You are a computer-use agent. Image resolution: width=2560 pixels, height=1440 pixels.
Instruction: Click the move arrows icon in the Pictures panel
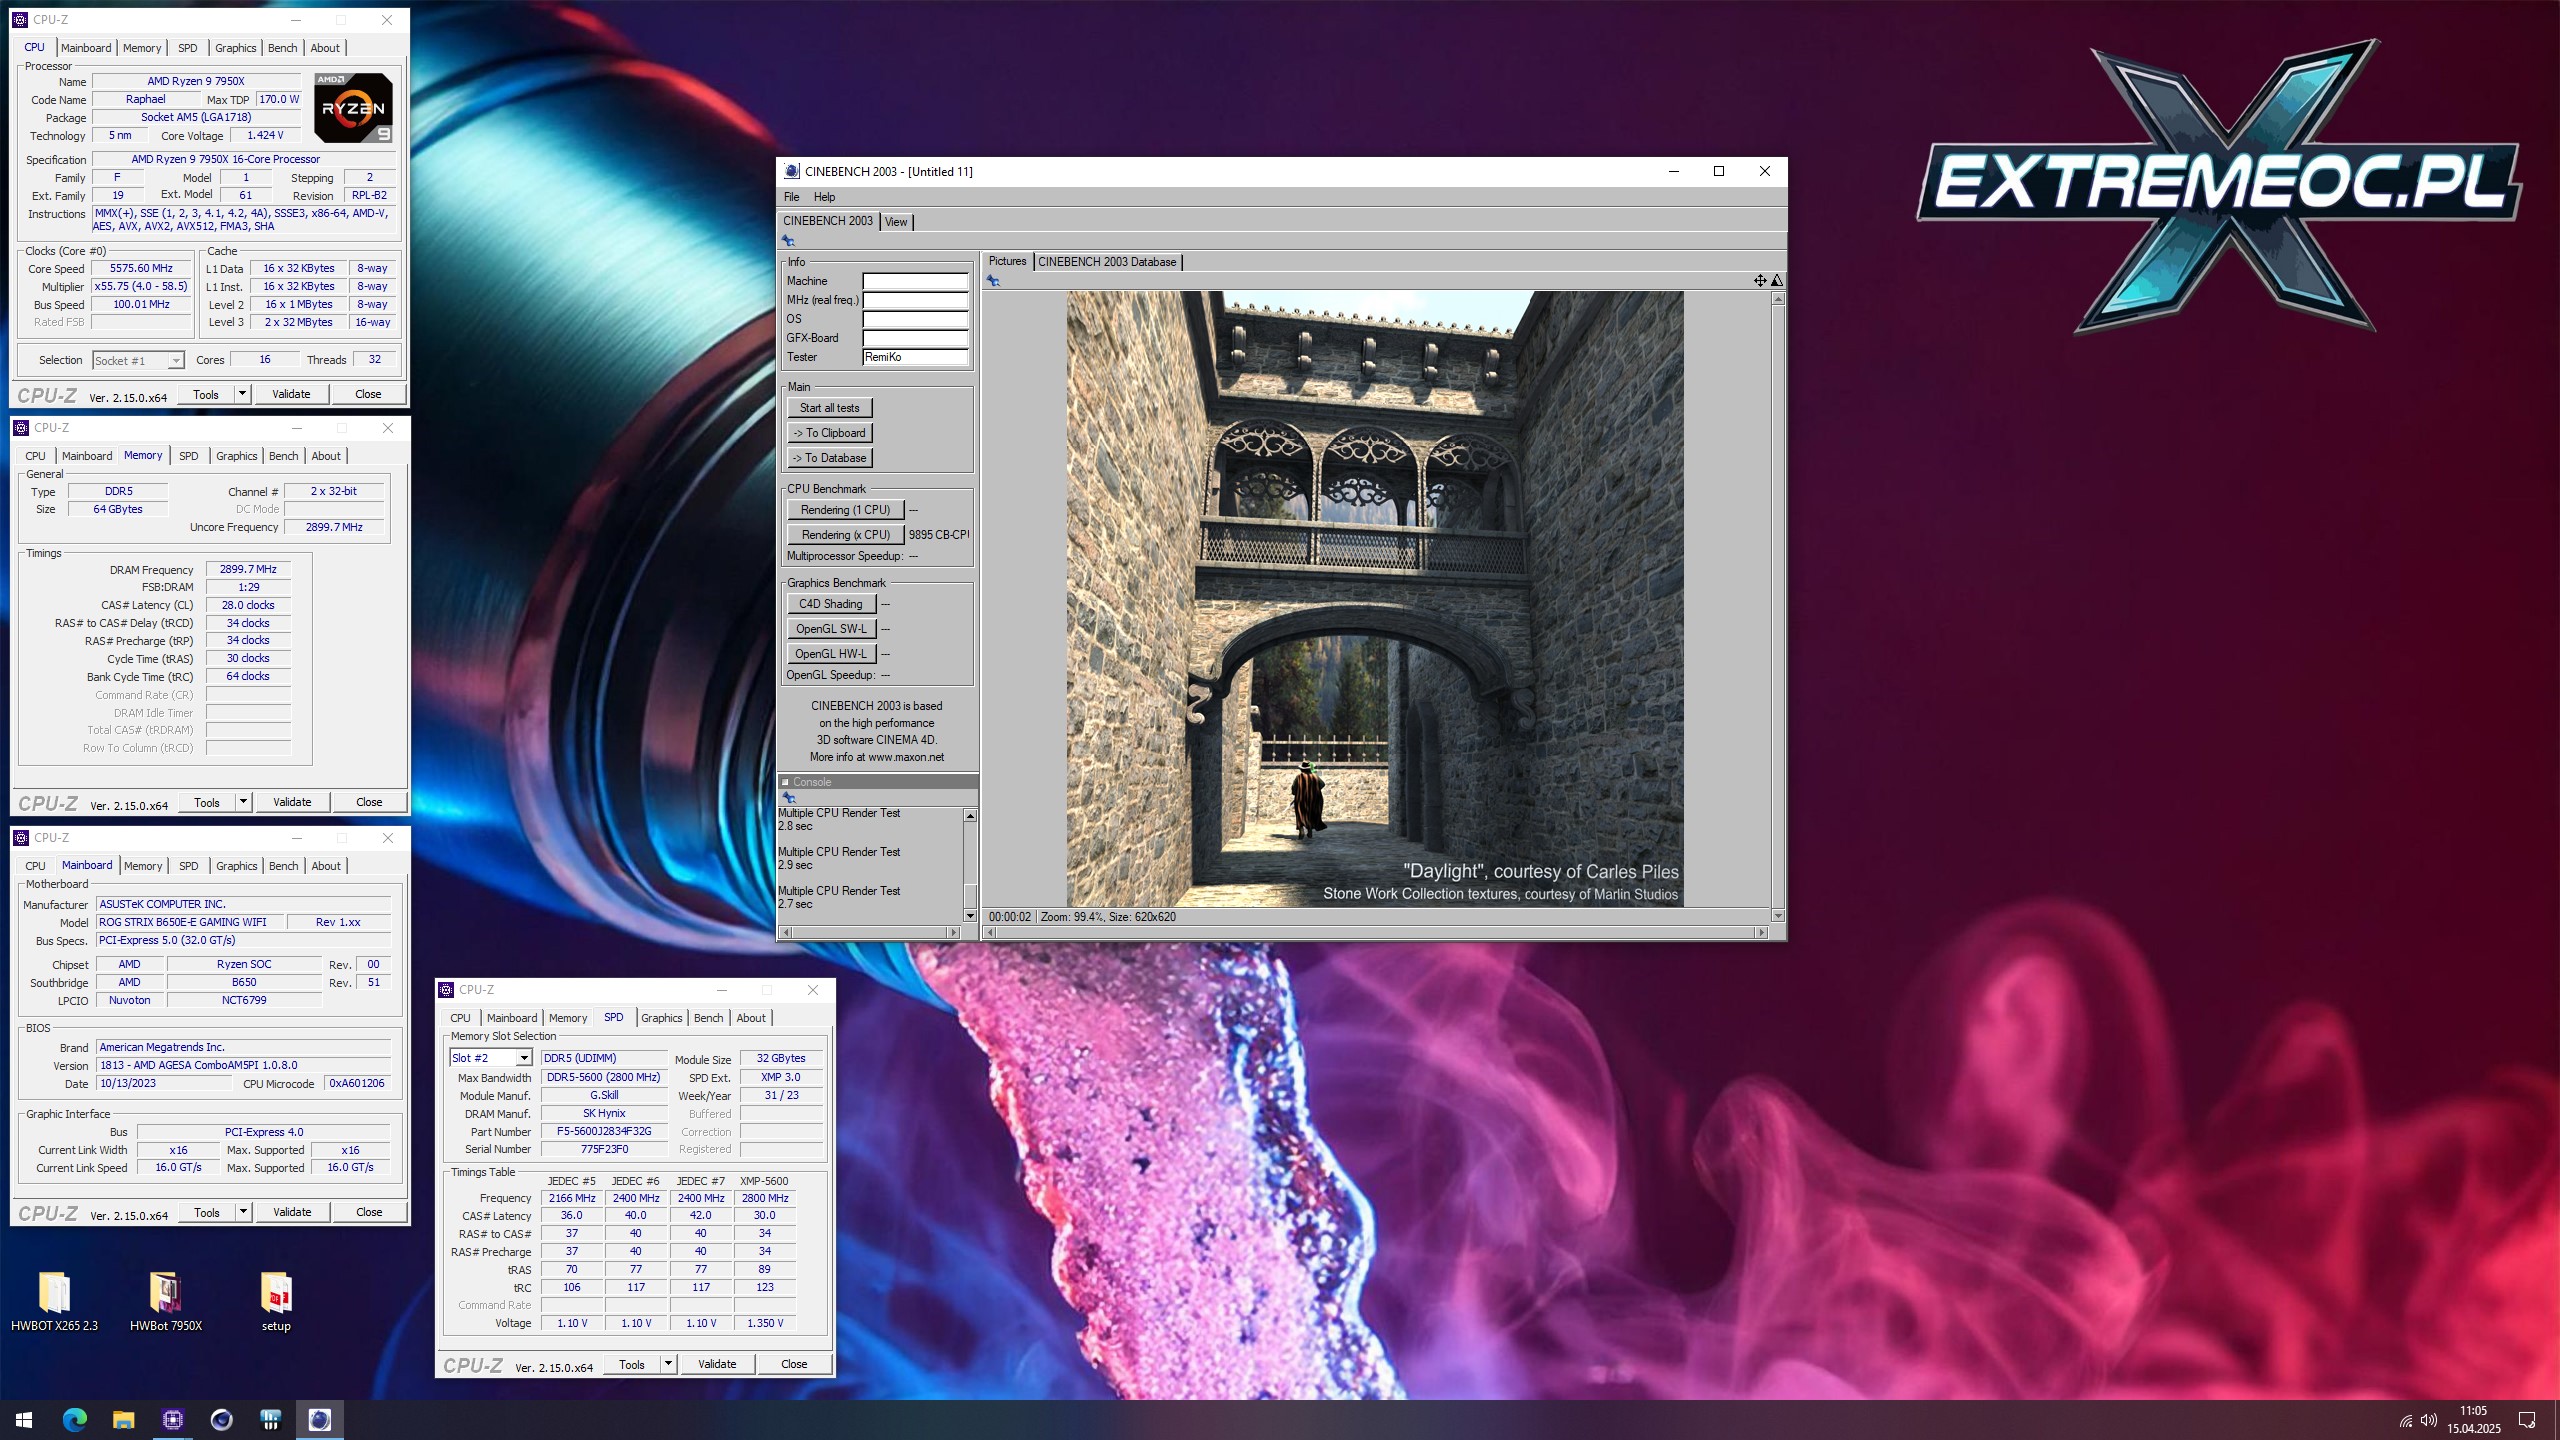pyautogui.click(x=1760, y=281)
